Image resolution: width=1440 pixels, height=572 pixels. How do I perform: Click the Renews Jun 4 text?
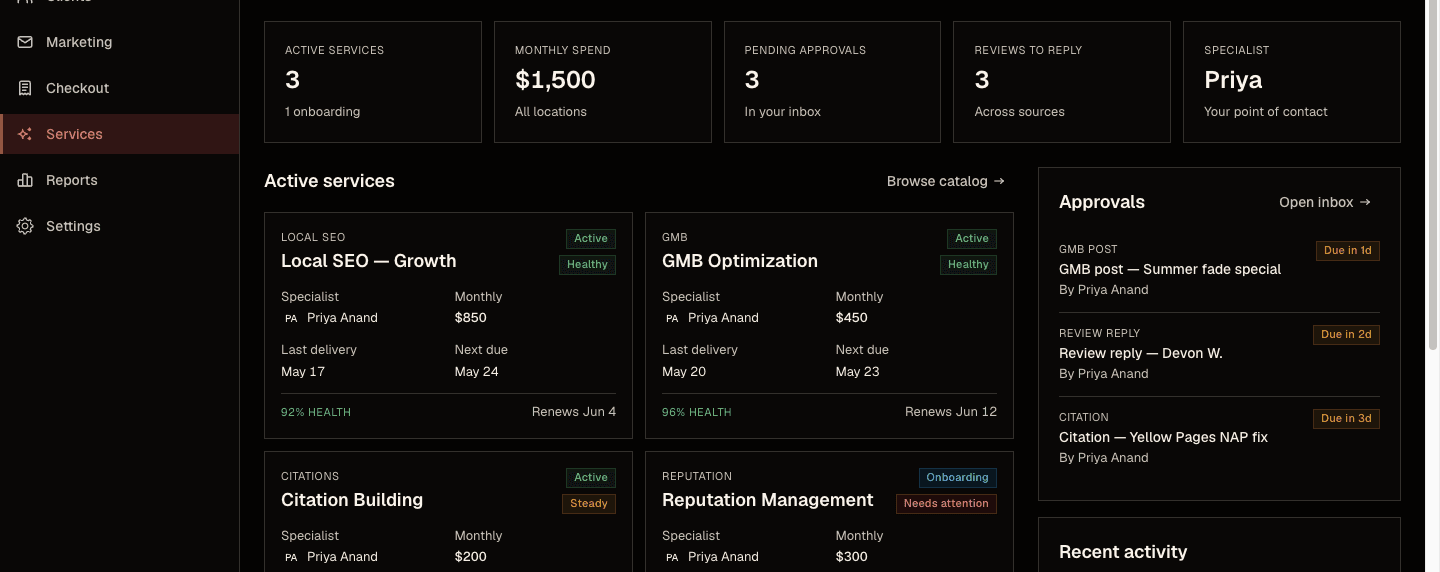coord(574,412)
